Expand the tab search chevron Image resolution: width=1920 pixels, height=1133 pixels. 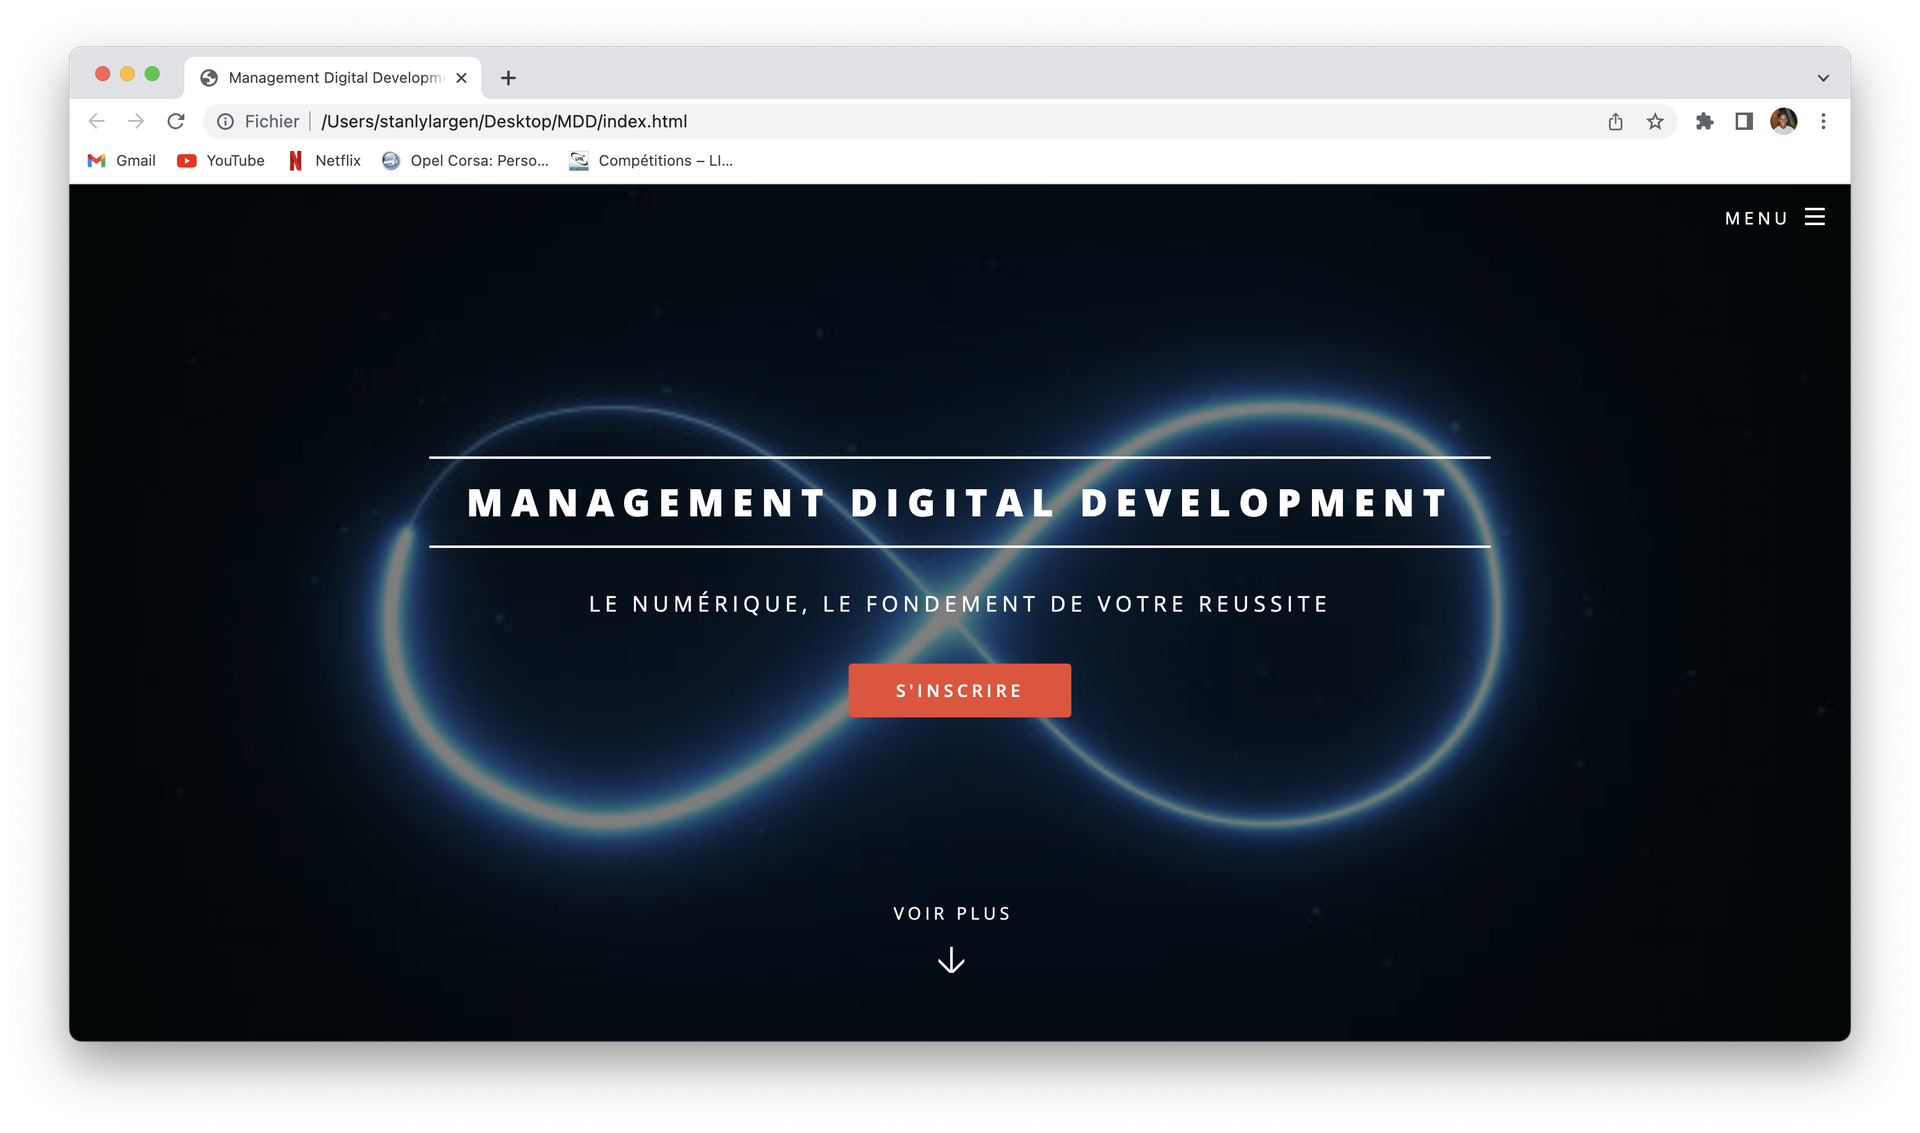tap(1823, 78)
